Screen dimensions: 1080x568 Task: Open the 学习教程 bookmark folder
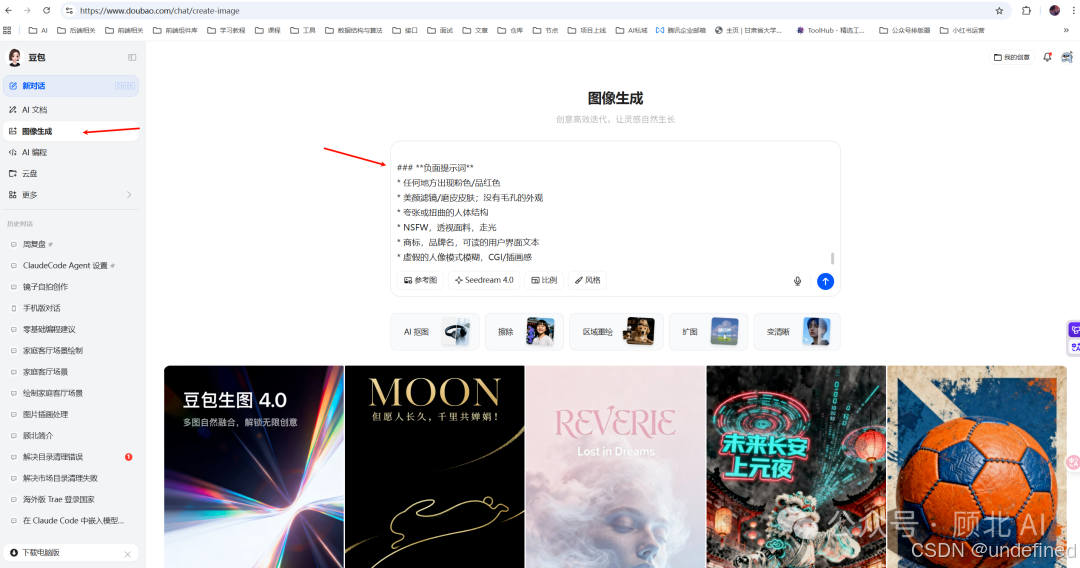[x=227, y=30]
